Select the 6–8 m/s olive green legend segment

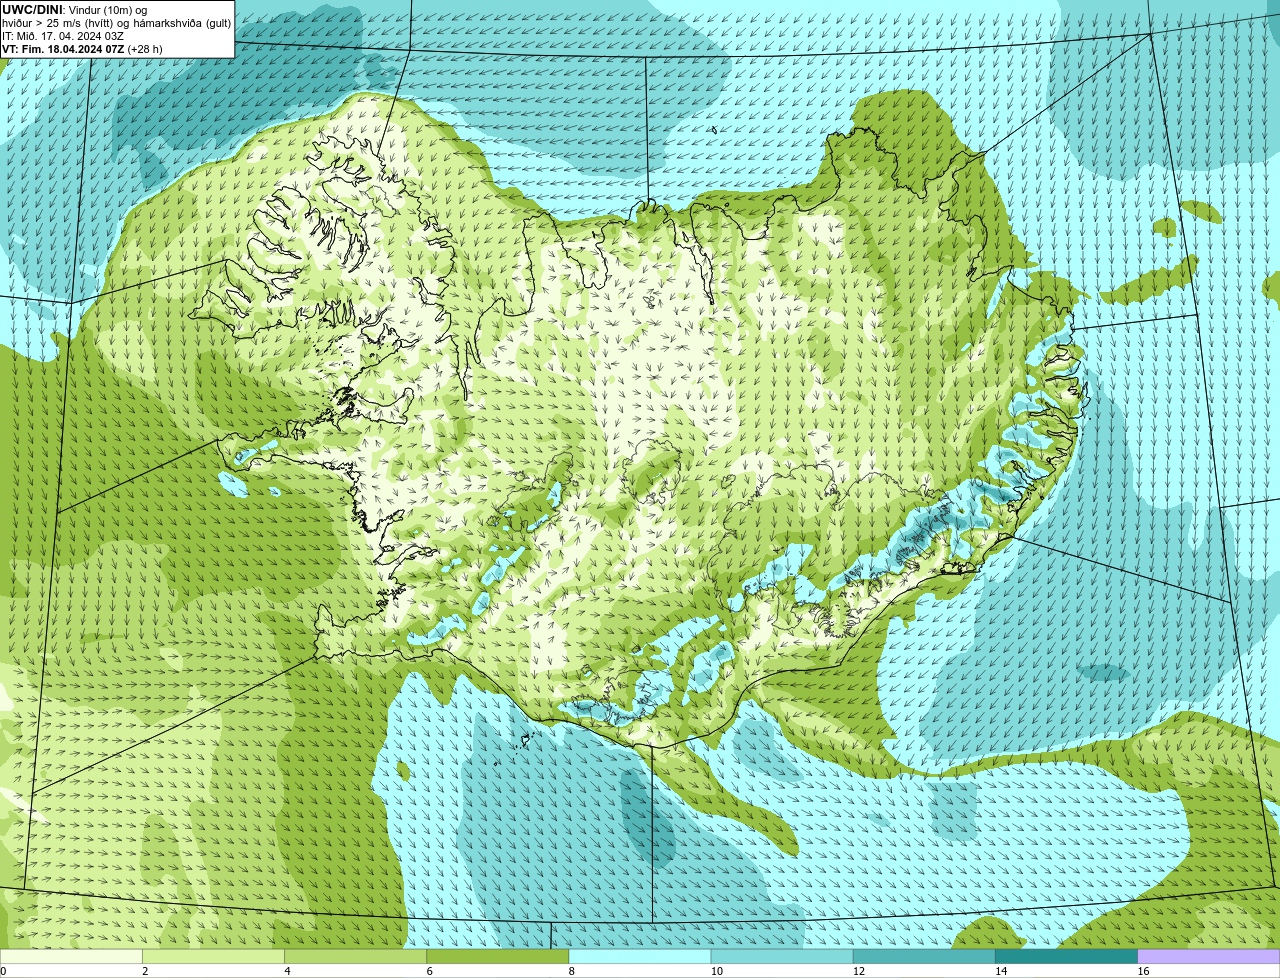coord(497,956)
